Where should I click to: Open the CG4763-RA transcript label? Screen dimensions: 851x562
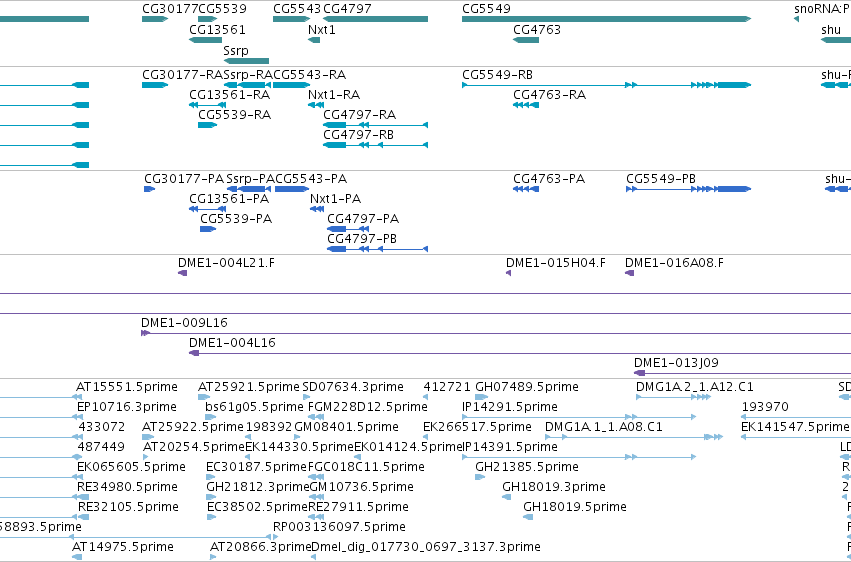549,94
